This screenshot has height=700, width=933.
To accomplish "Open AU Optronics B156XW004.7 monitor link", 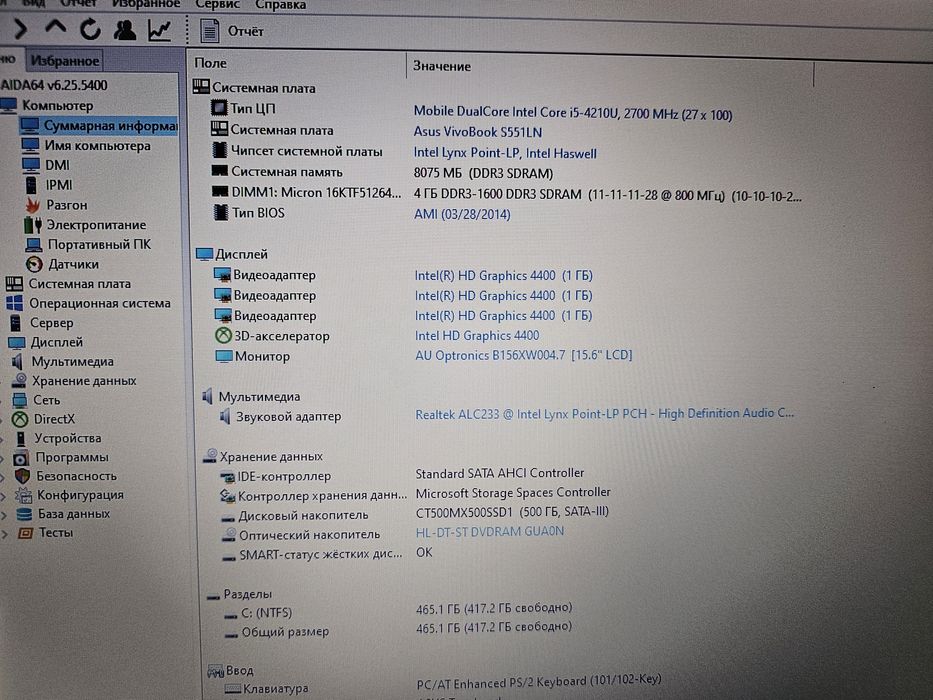I will tap(524, 355).
